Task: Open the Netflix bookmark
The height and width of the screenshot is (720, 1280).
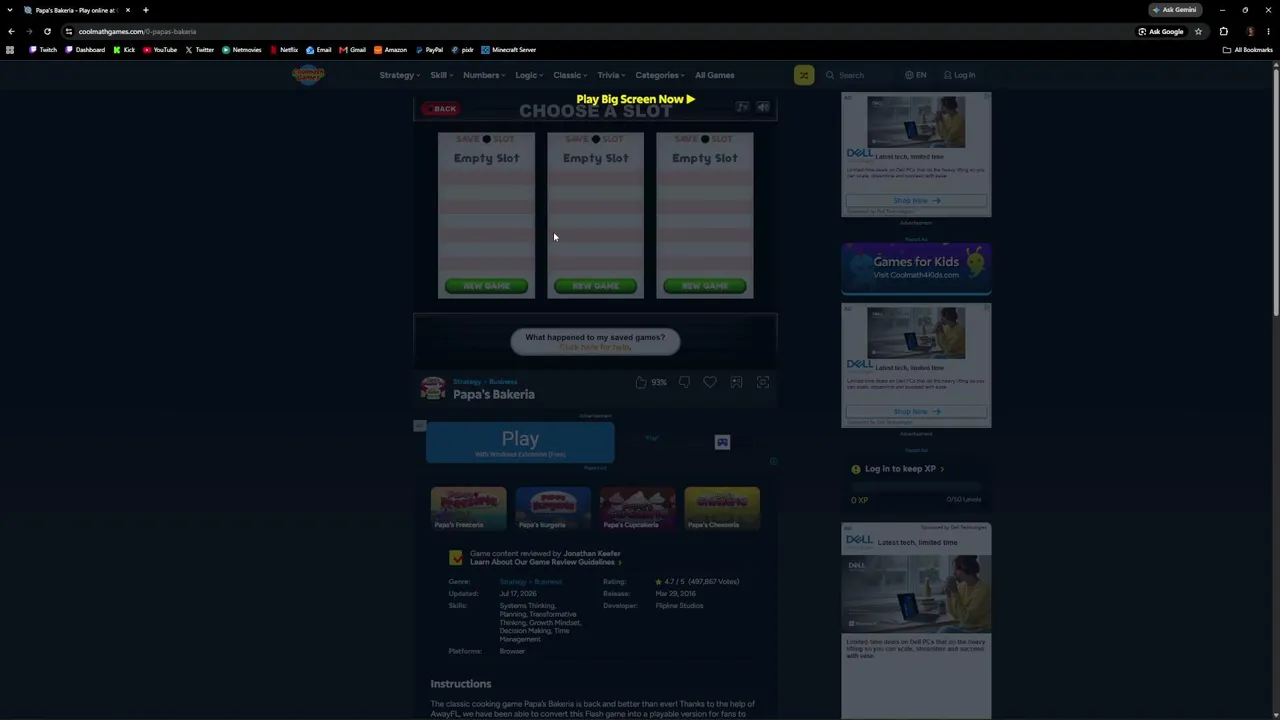Action: pos(284,50)
